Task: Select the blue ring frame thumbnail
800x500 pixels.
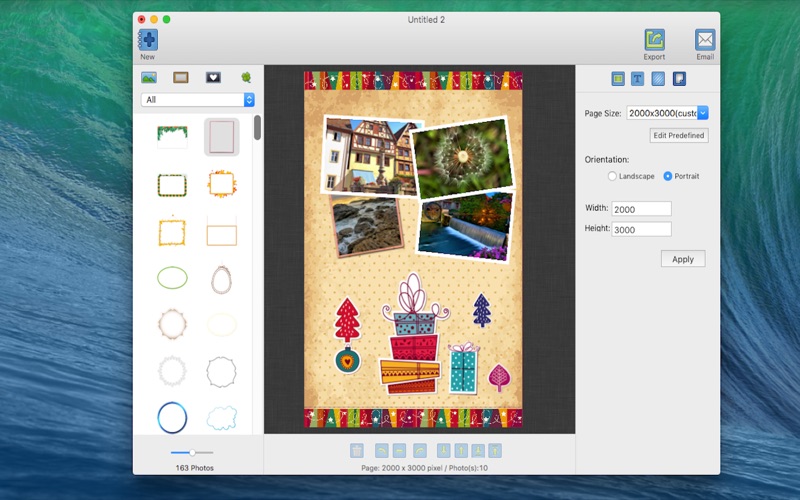Action: click(x=172, y=418)
